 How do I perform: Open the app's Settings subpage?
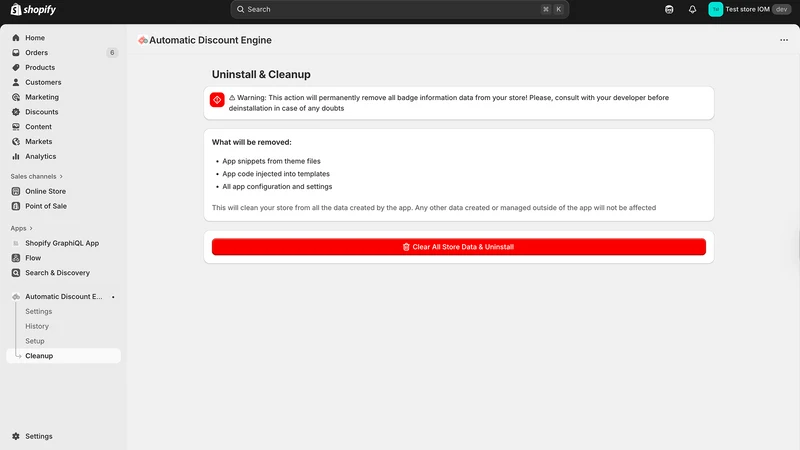(38, 311)
